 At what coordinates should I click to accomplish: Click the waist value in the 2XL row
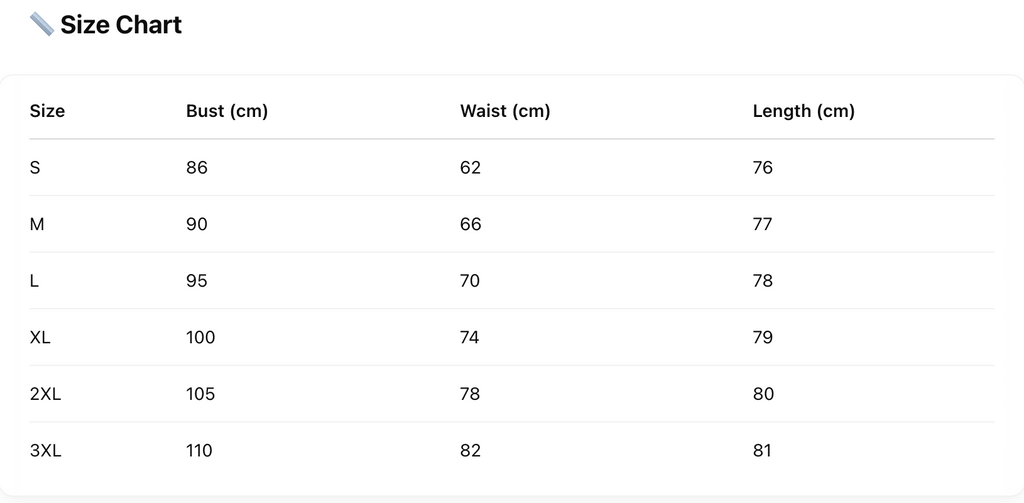[x=470, y=394]
